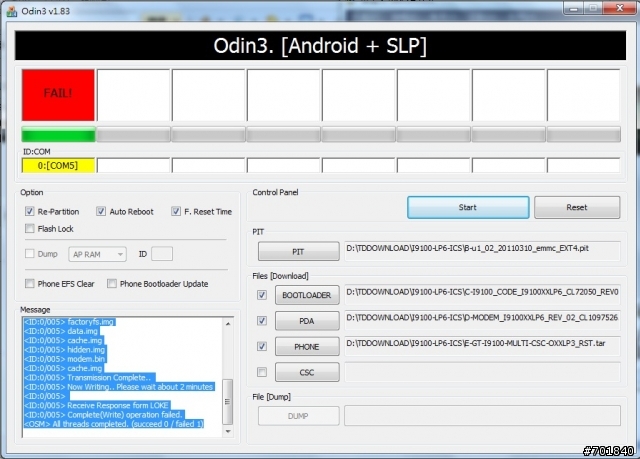Click the PDA file path field
640x459 pixels.
point(482,320)
